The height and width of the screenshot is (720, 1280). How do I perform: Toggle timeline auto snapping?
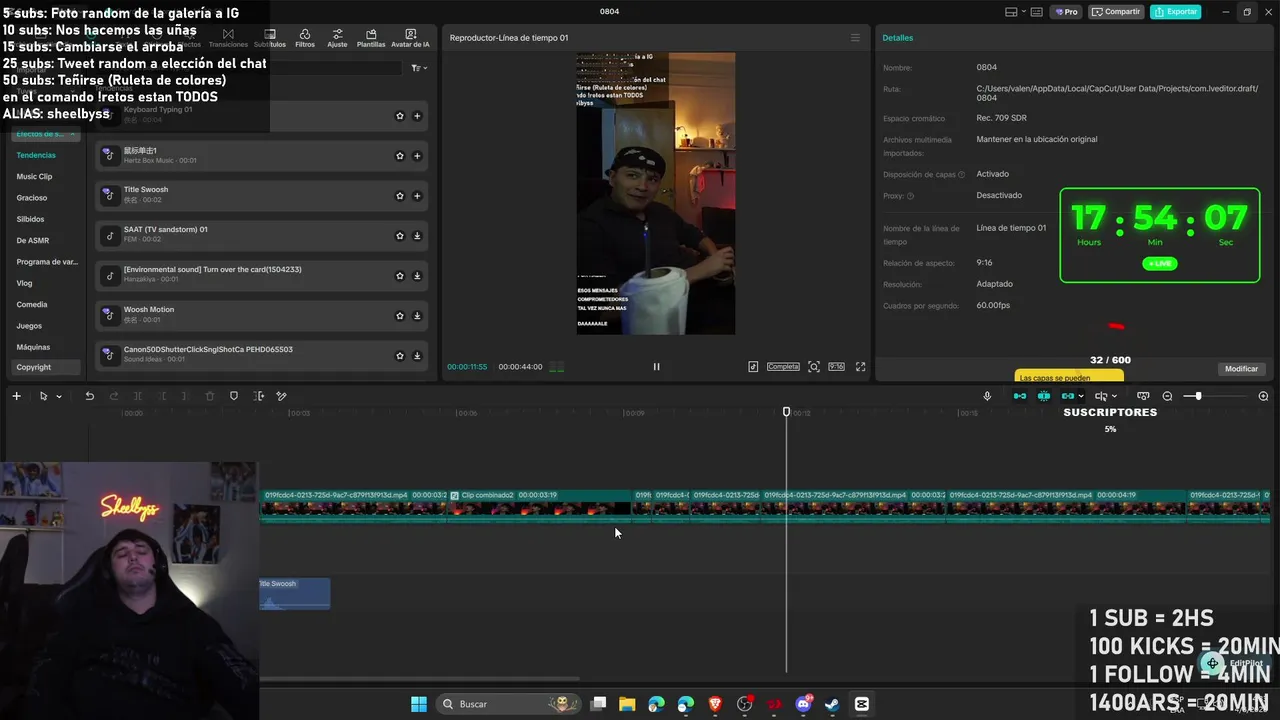point(1044,397)
